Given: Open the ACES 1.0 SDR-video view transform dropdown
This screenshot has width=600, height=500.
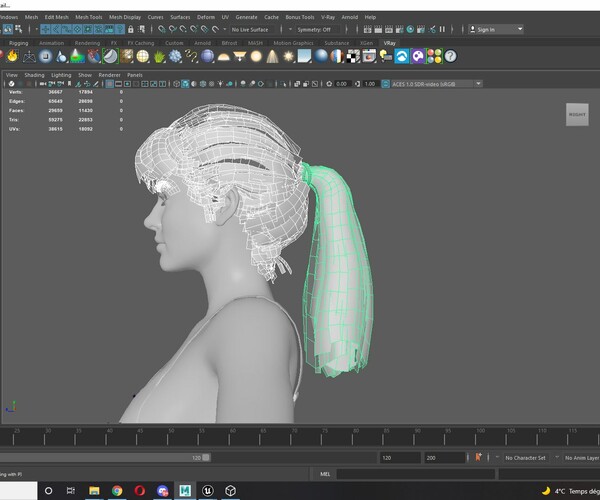Looking at the screenshot, I should tap(436, 84).
